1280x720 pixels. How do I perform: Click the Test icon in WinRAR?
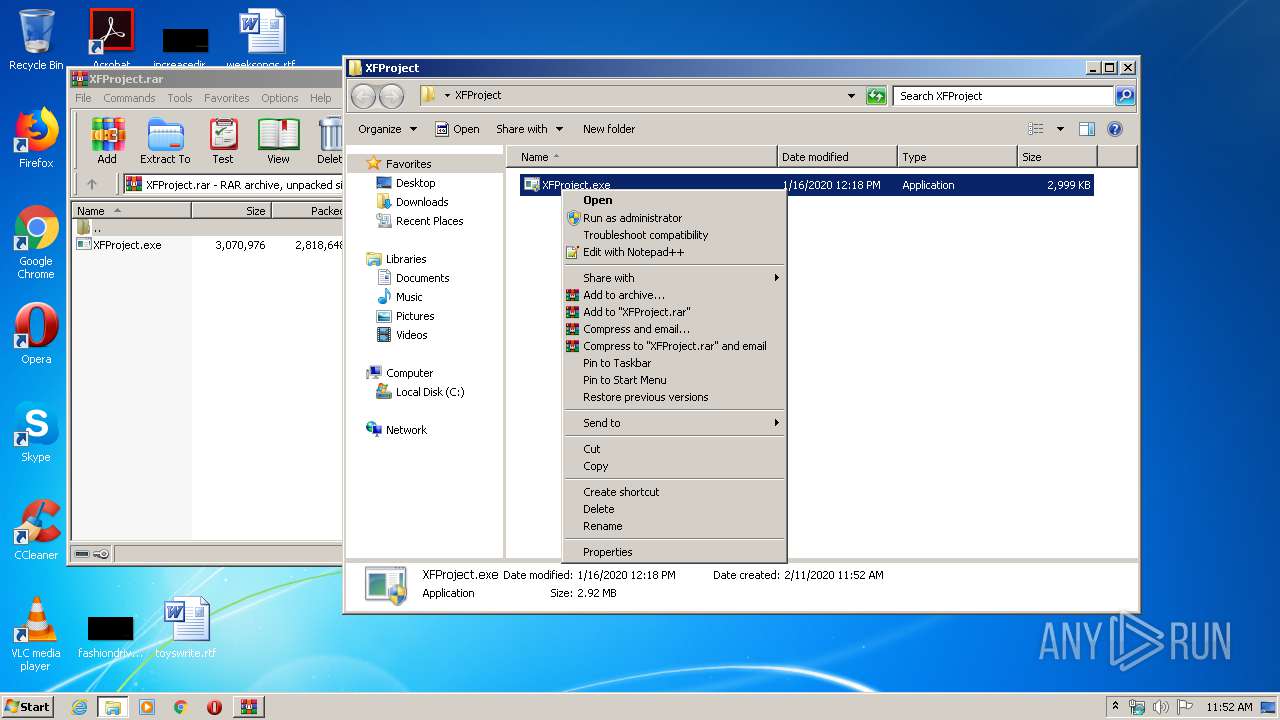click(x=223, y=141)
